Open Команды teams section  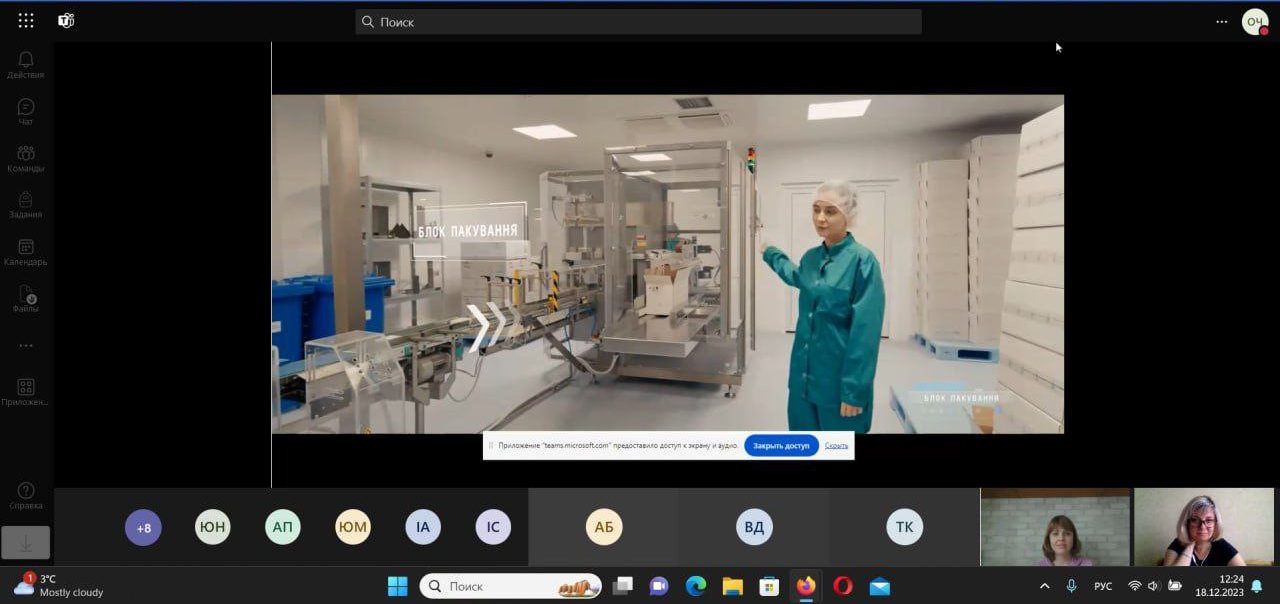(26, 158)
